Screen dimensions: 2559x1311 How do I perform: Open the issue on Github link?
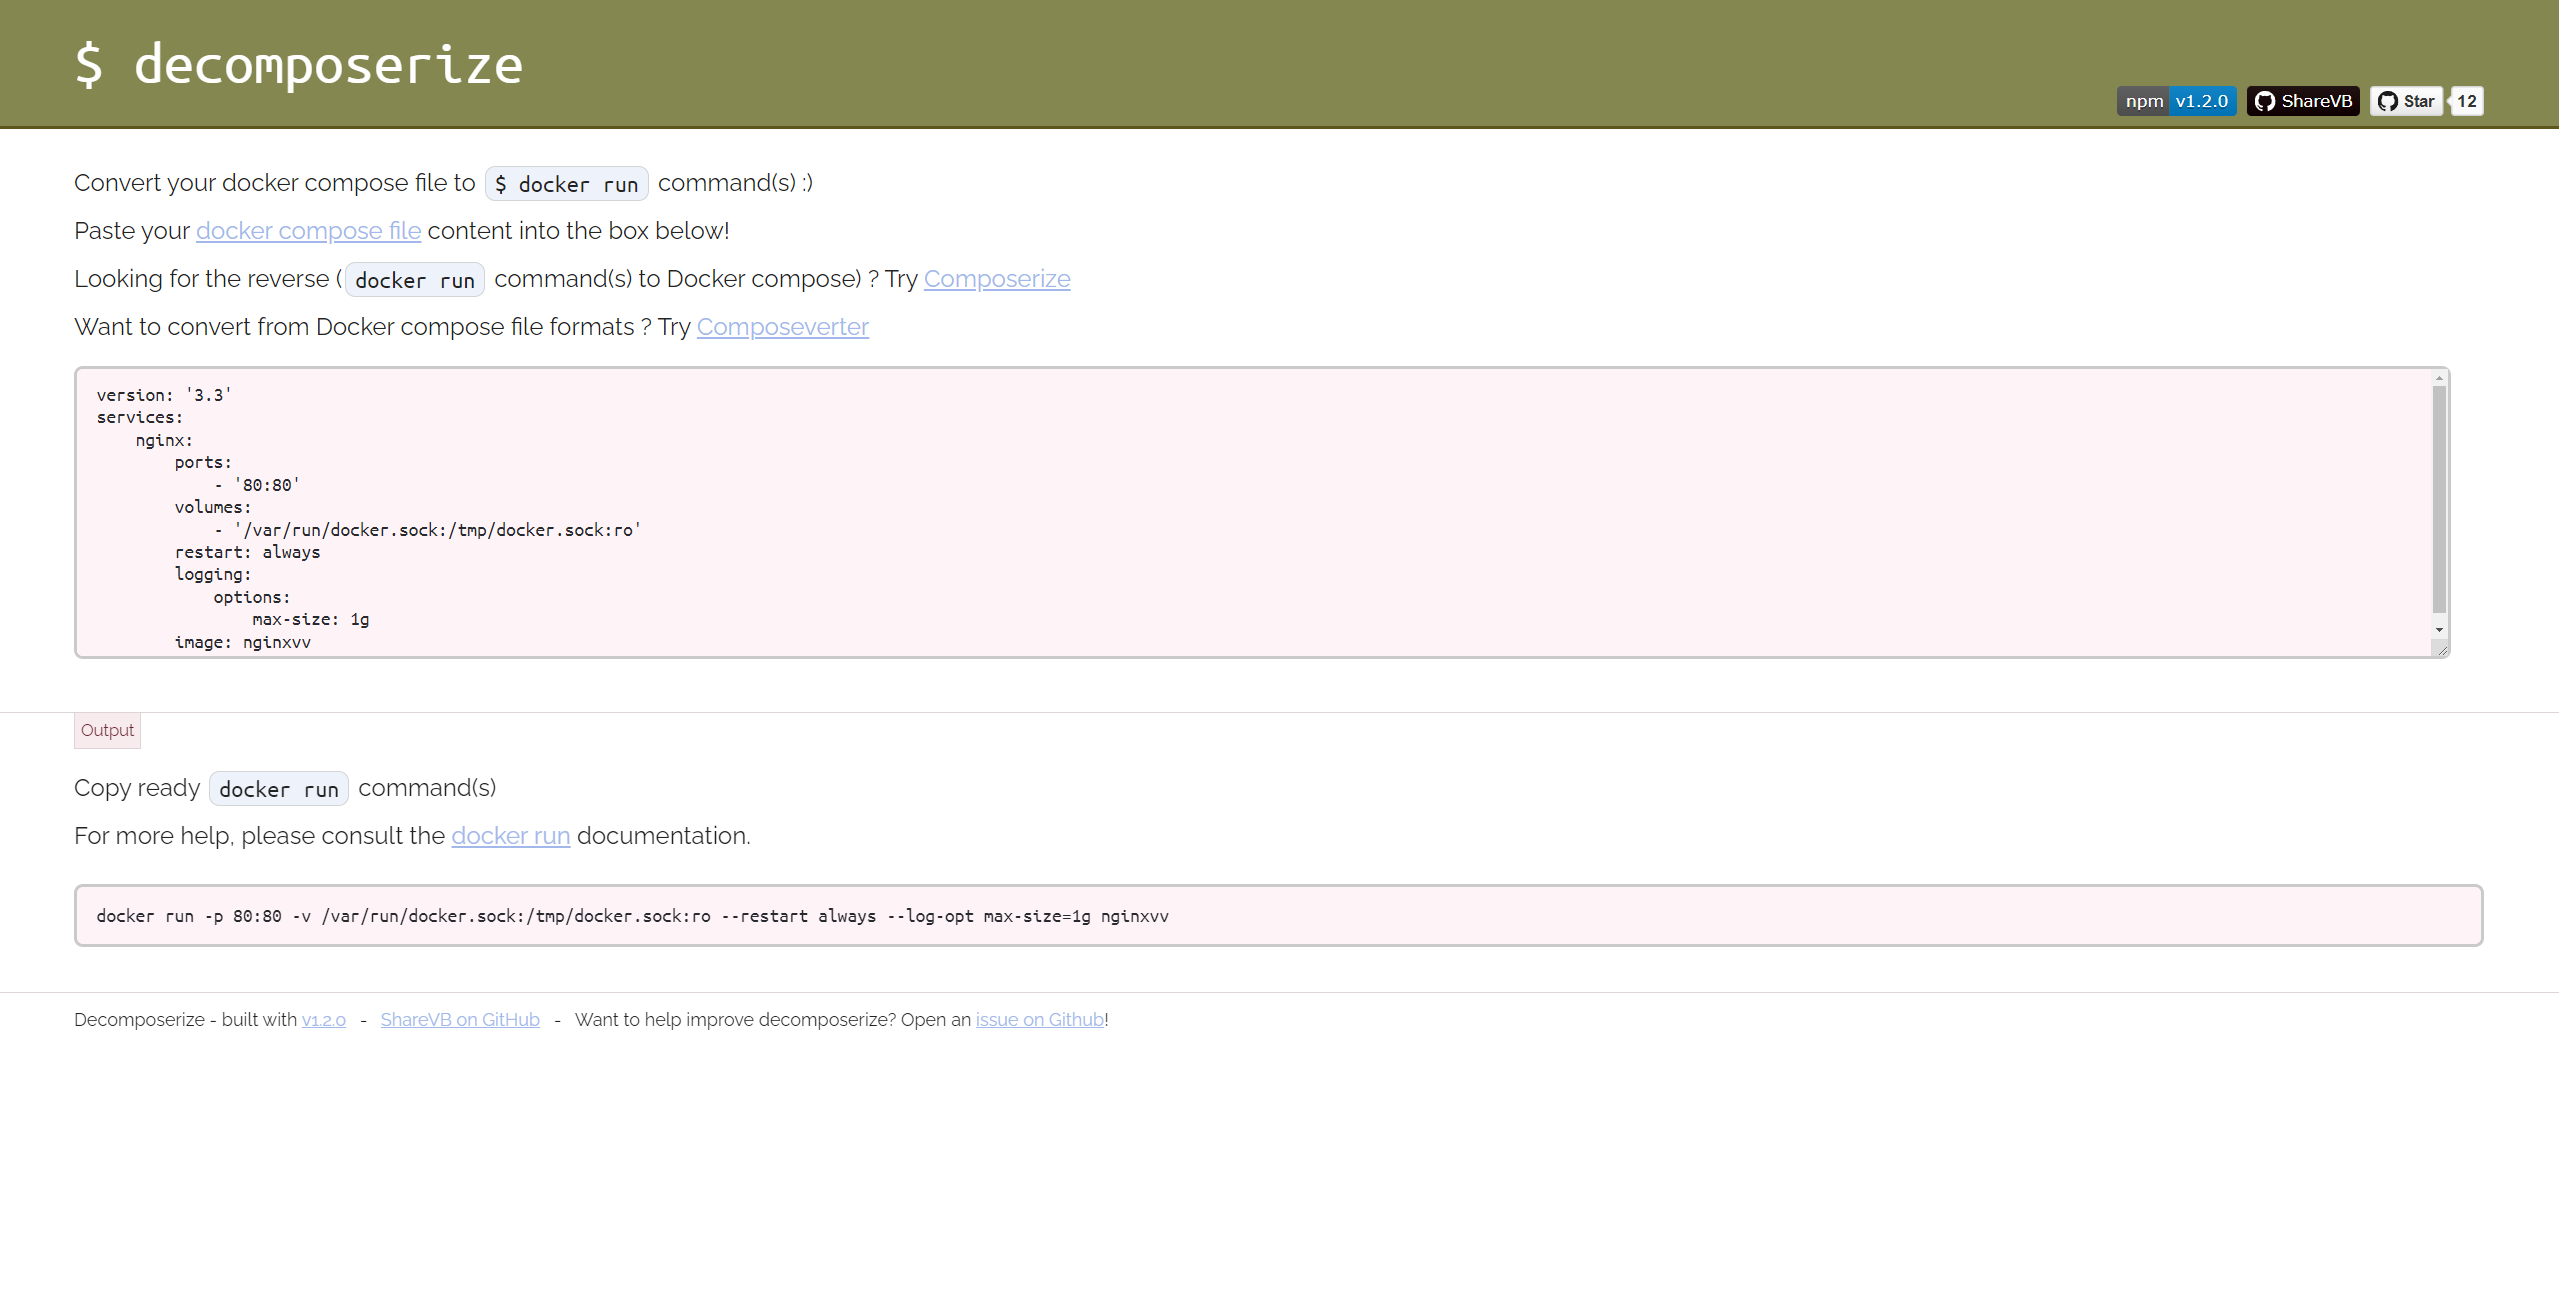coord(1039,1020)
